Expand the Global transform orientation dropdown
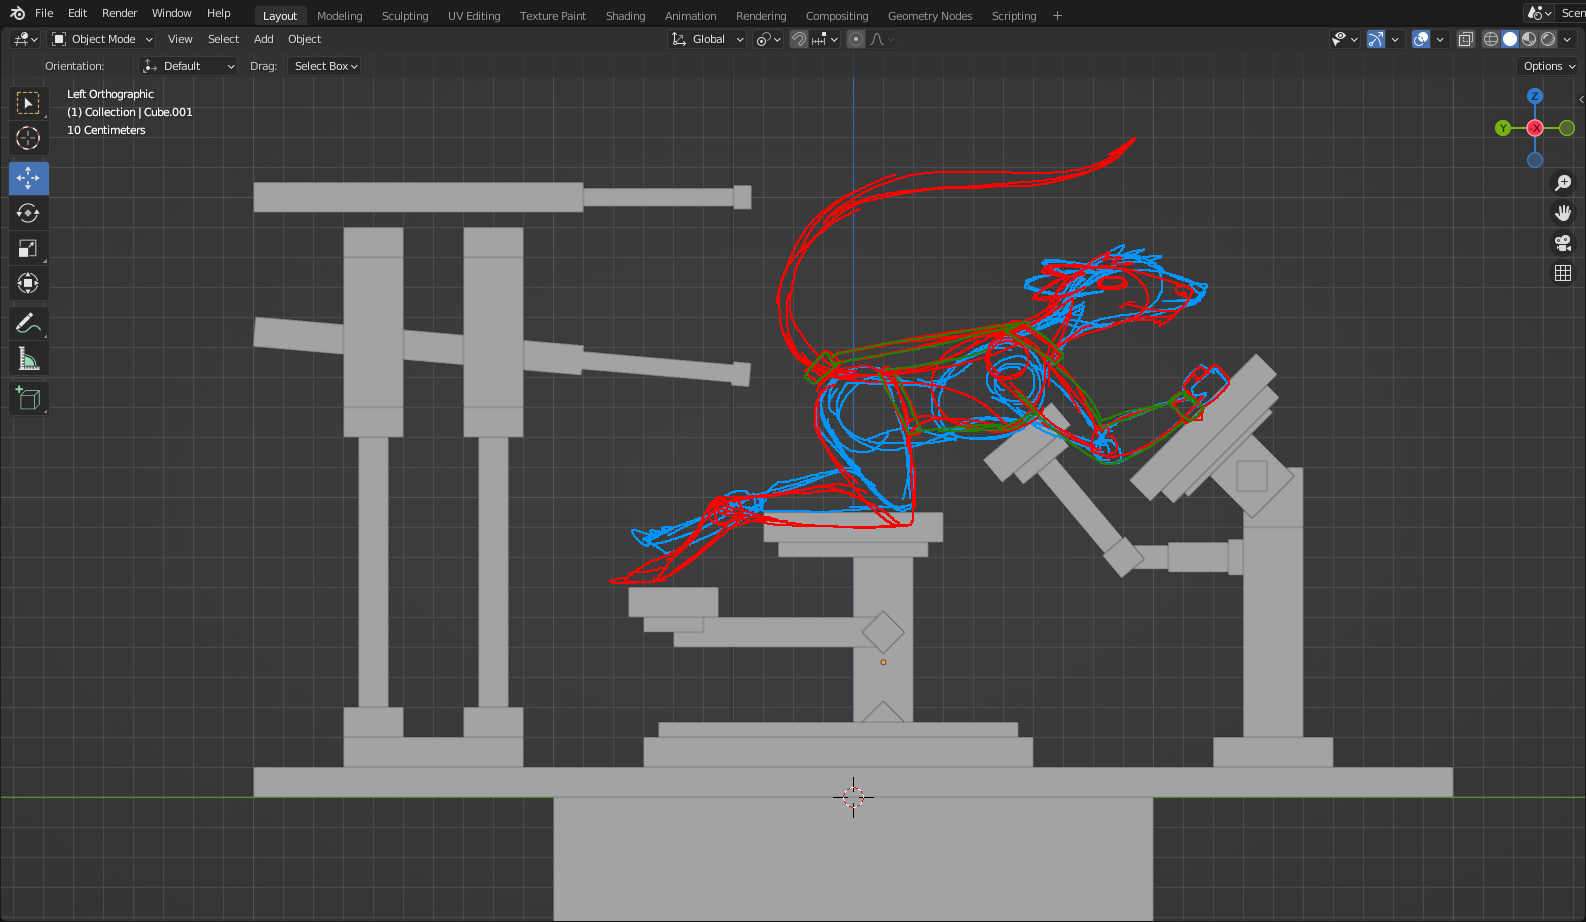 (x=708, y=39)
